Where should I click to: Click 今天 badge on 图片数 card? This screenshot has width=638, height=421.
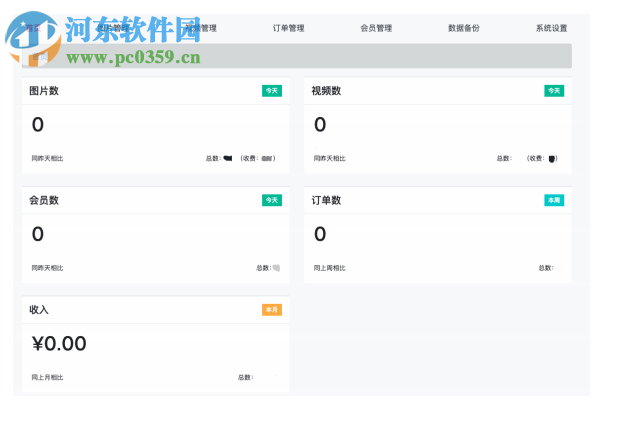click(272, 91)
